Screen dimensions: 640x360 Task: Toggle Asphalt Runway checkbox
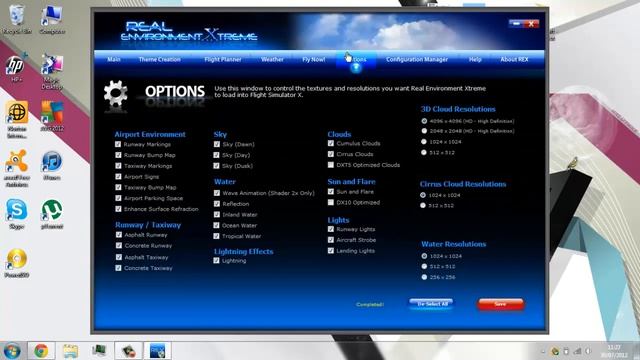[x=118, y=235]
